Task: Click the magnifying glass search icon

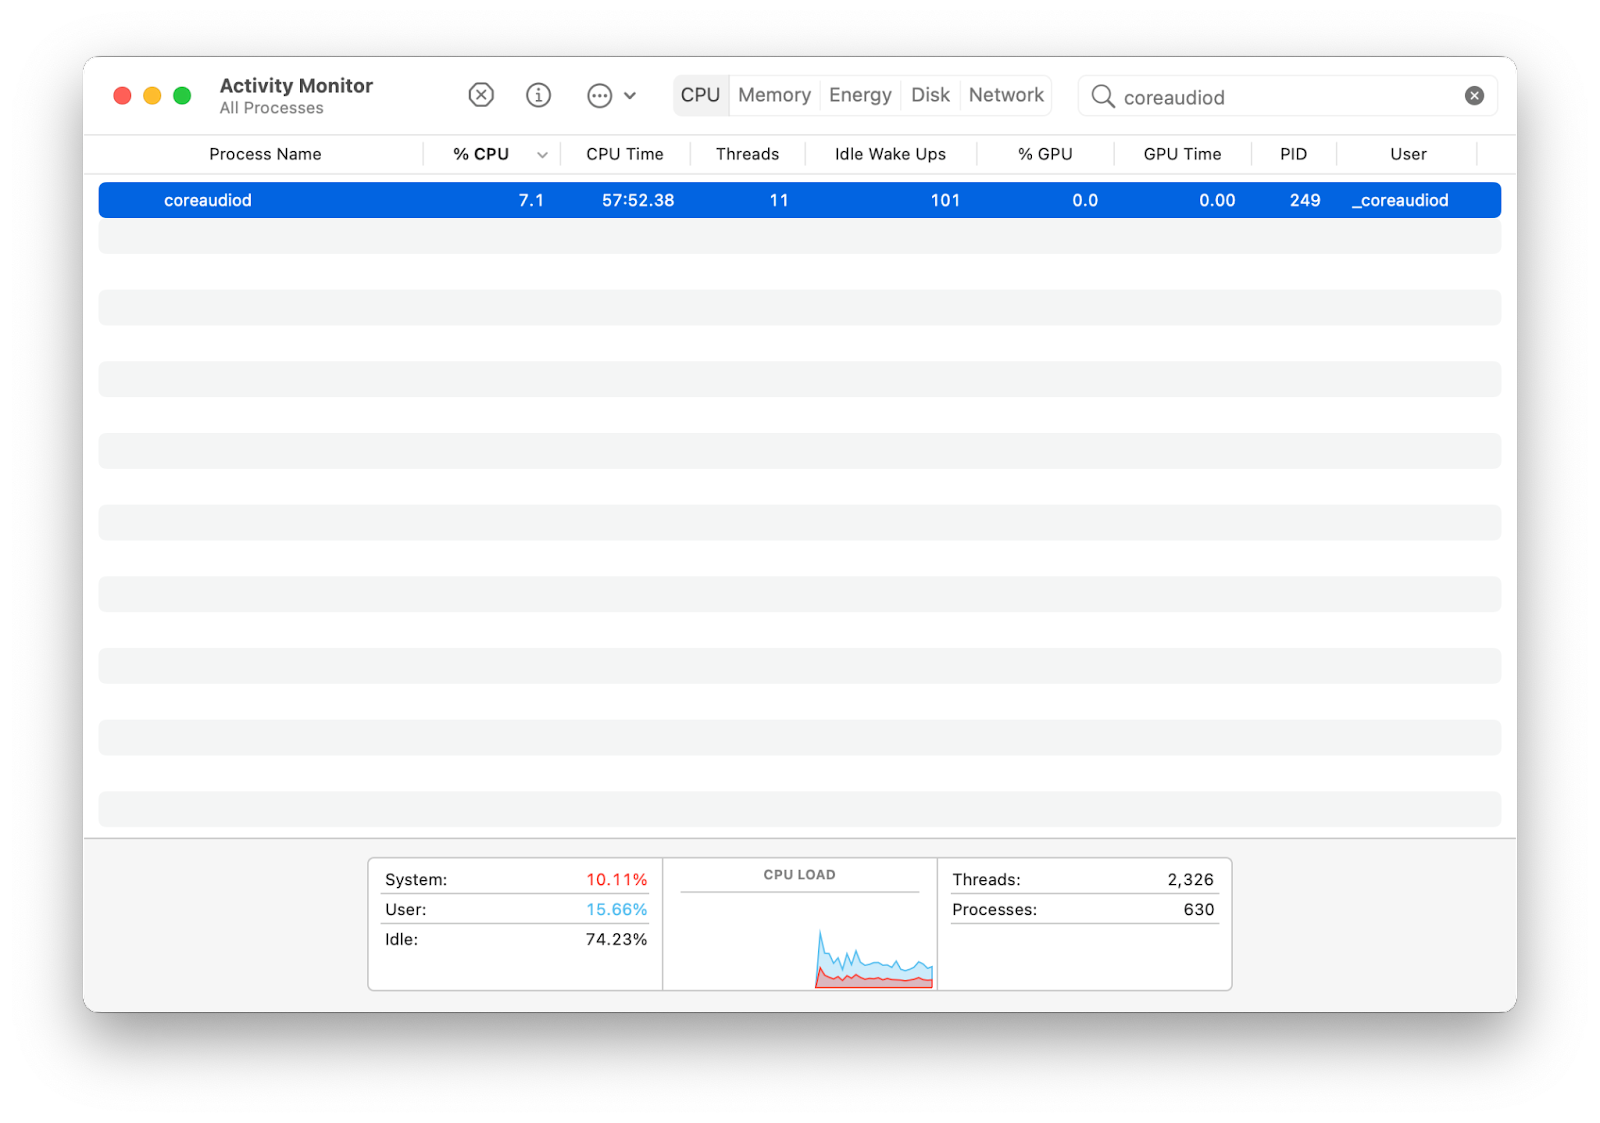Action: coord(1102,96)
